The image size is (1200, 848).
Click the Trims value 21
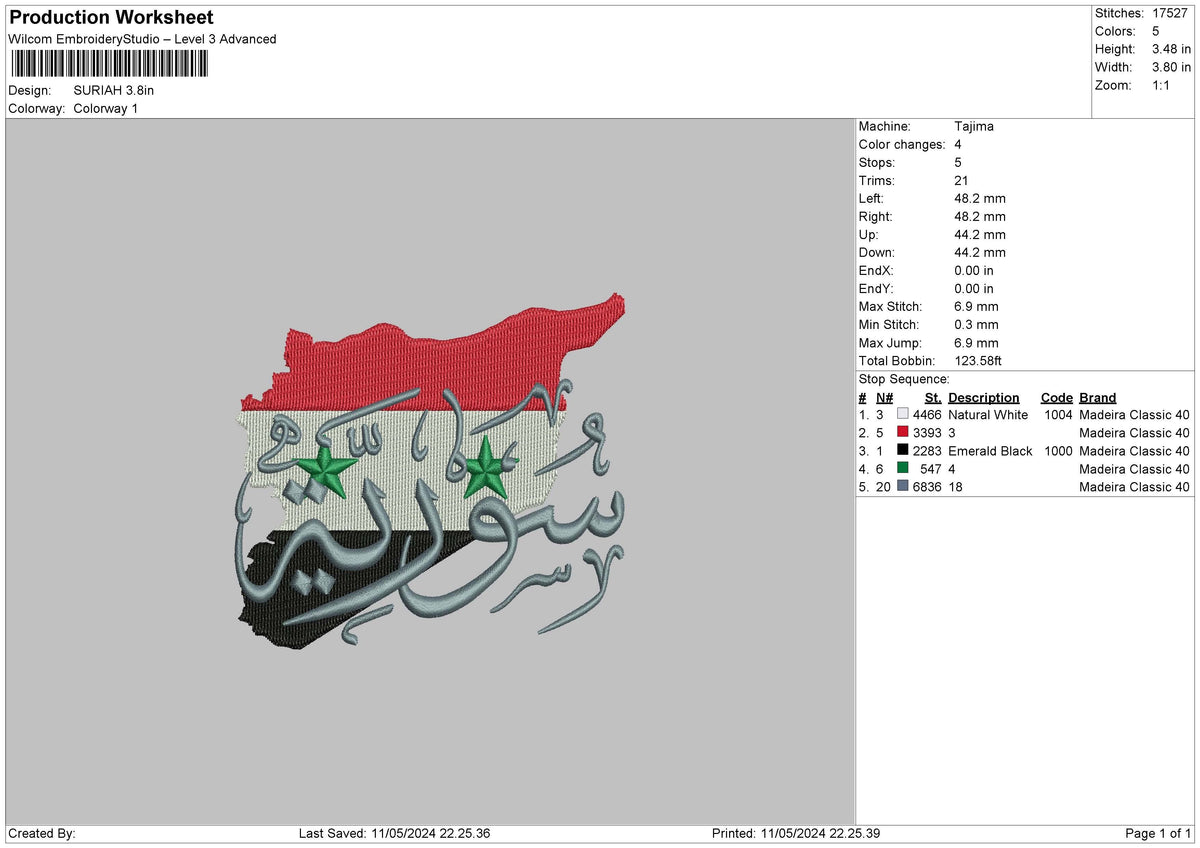click(962, 181)
